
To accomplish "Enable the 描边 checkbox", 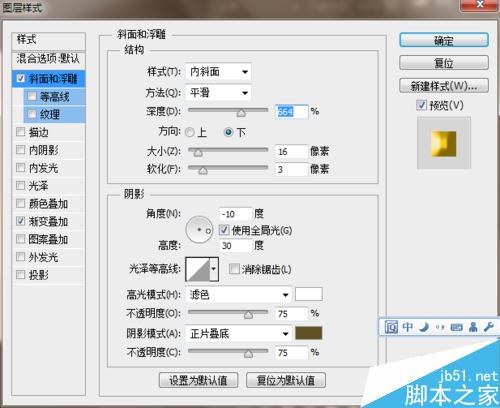I will pos(21,132).
